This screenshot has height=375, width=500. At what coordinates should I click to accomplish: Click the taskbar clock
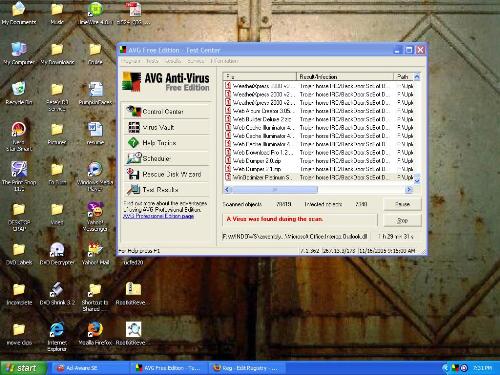tap(483, 368)
